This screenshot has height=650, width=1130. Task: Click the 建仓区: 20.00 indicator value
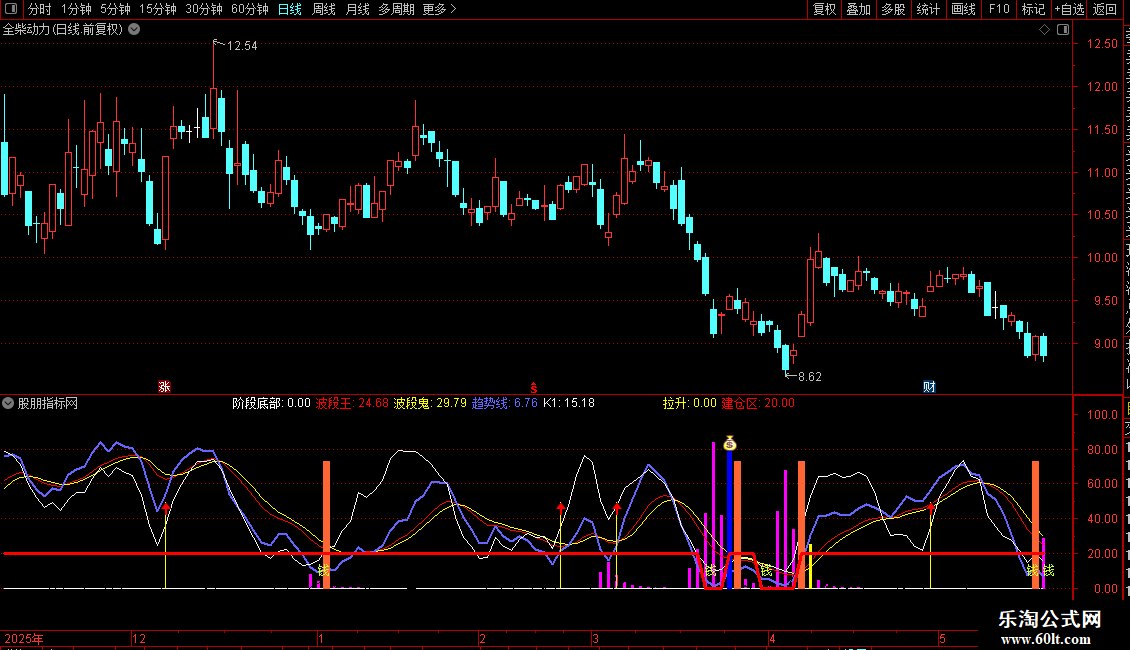758,403
